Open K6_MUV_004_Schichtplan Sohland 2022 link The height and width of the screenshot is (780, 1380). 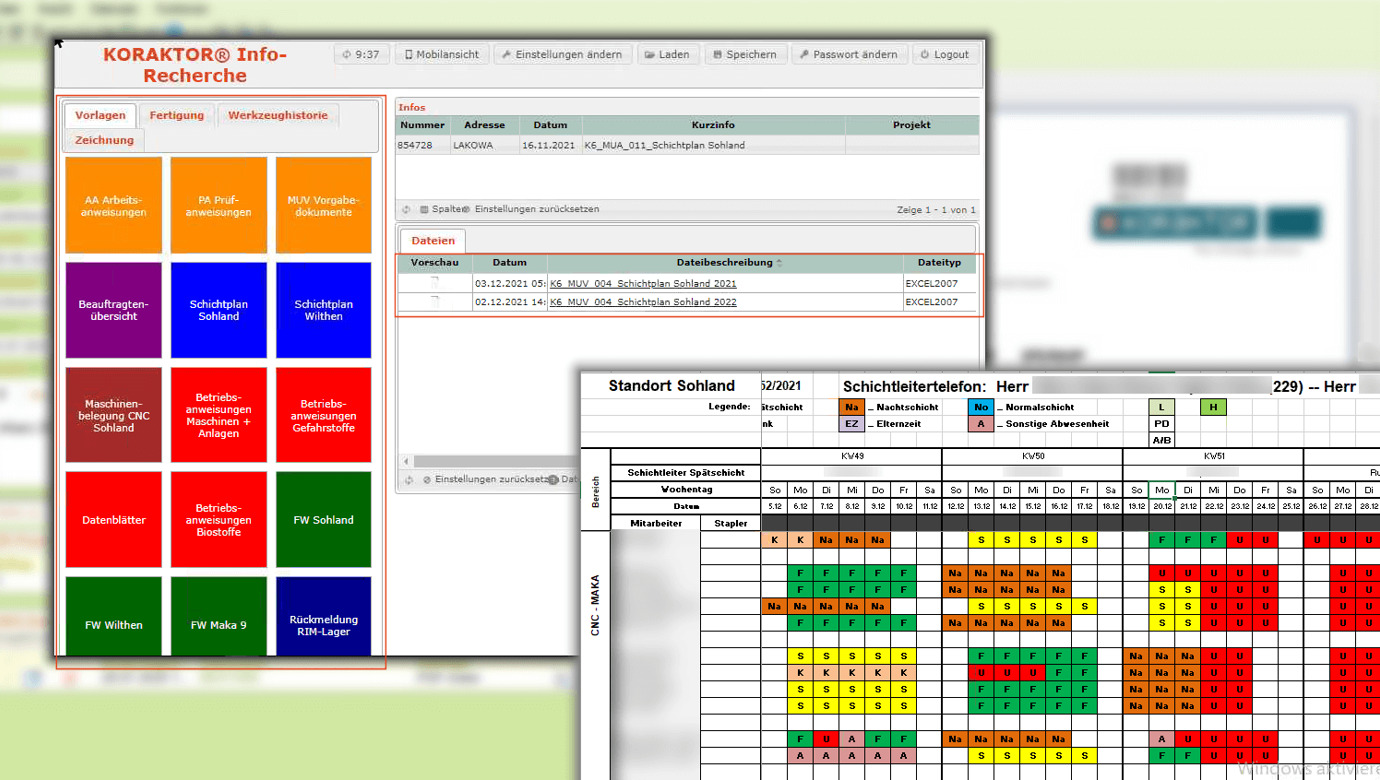coord(643,302)
